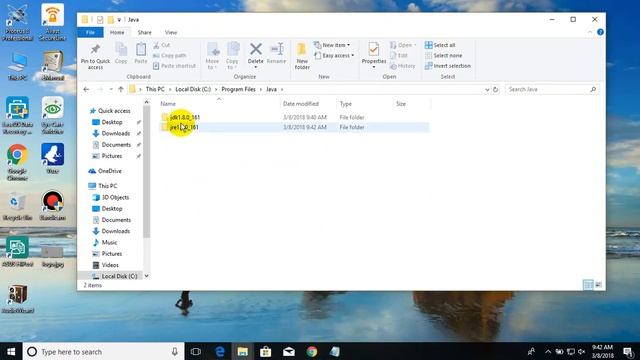Click the Open command in ribbon
The image size is (640, 360).
(x=403, y=45)
